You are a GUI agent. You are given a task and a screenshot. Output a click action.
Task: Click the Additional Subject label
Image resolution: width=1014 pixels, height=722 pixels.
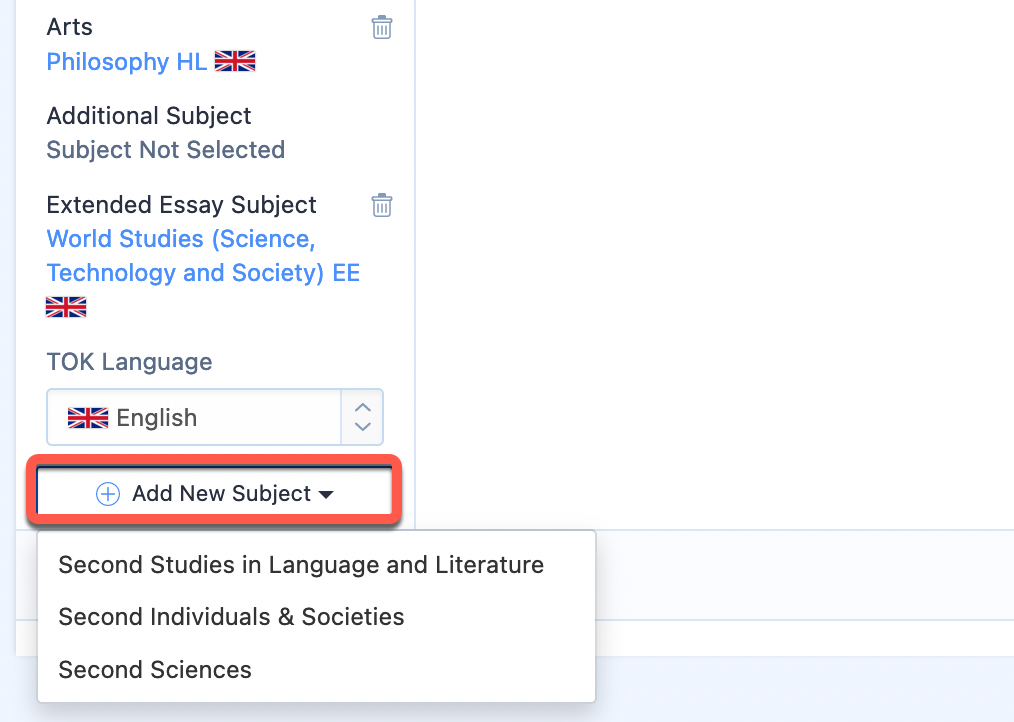point(149,116)
